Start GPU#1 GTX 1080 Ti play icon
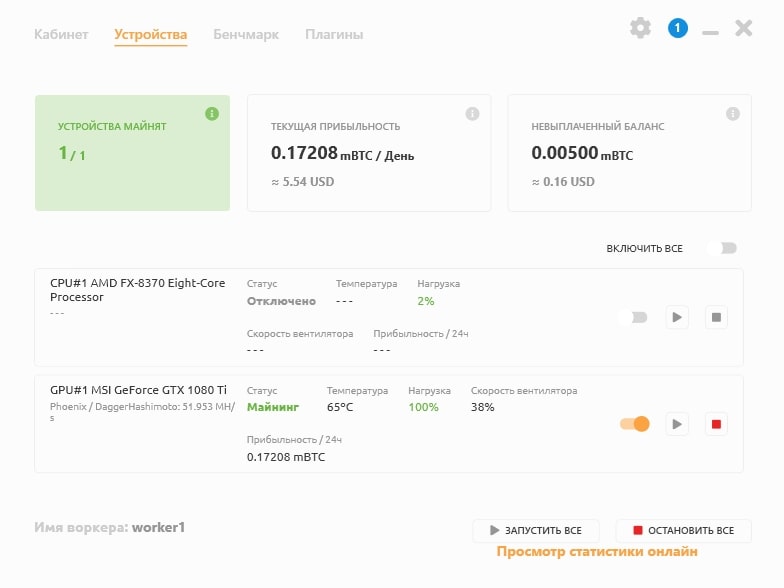This screenshot has width=784, height=588. [x=677, y=424]
